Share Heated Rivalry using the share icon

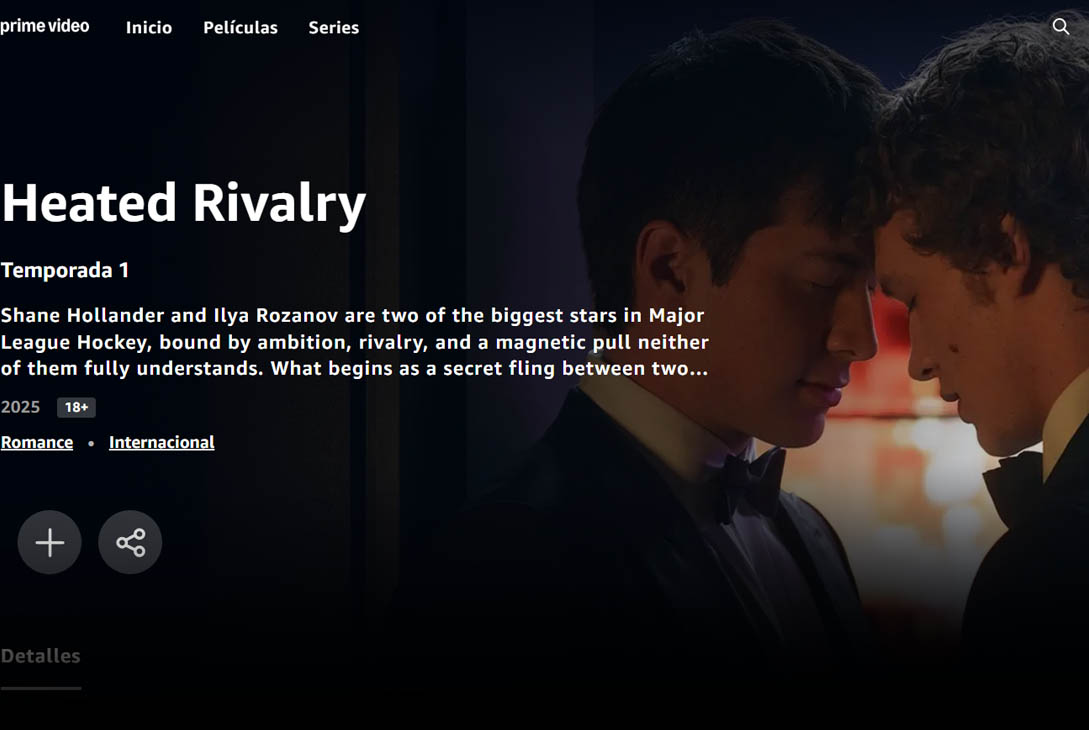(x=130, y=542)
